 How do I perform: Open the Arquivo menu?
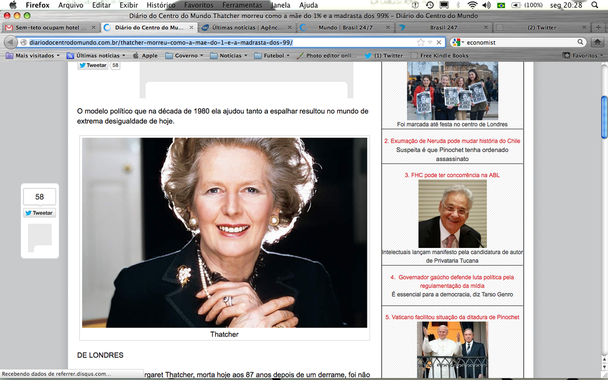click(x=71, y=5)
